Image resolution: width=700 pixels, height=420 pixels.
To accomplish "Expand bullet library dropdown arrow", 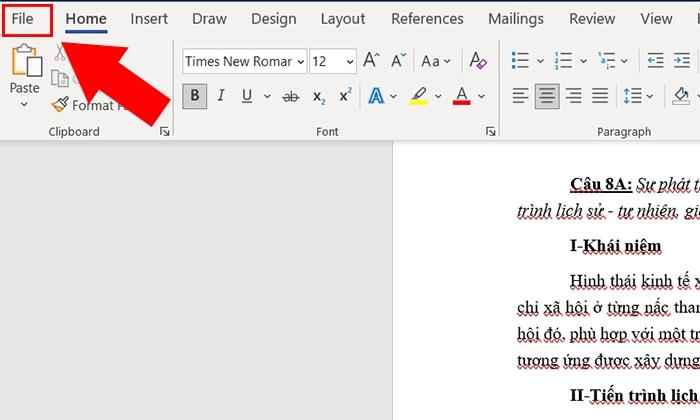I will tap(540, 61).
